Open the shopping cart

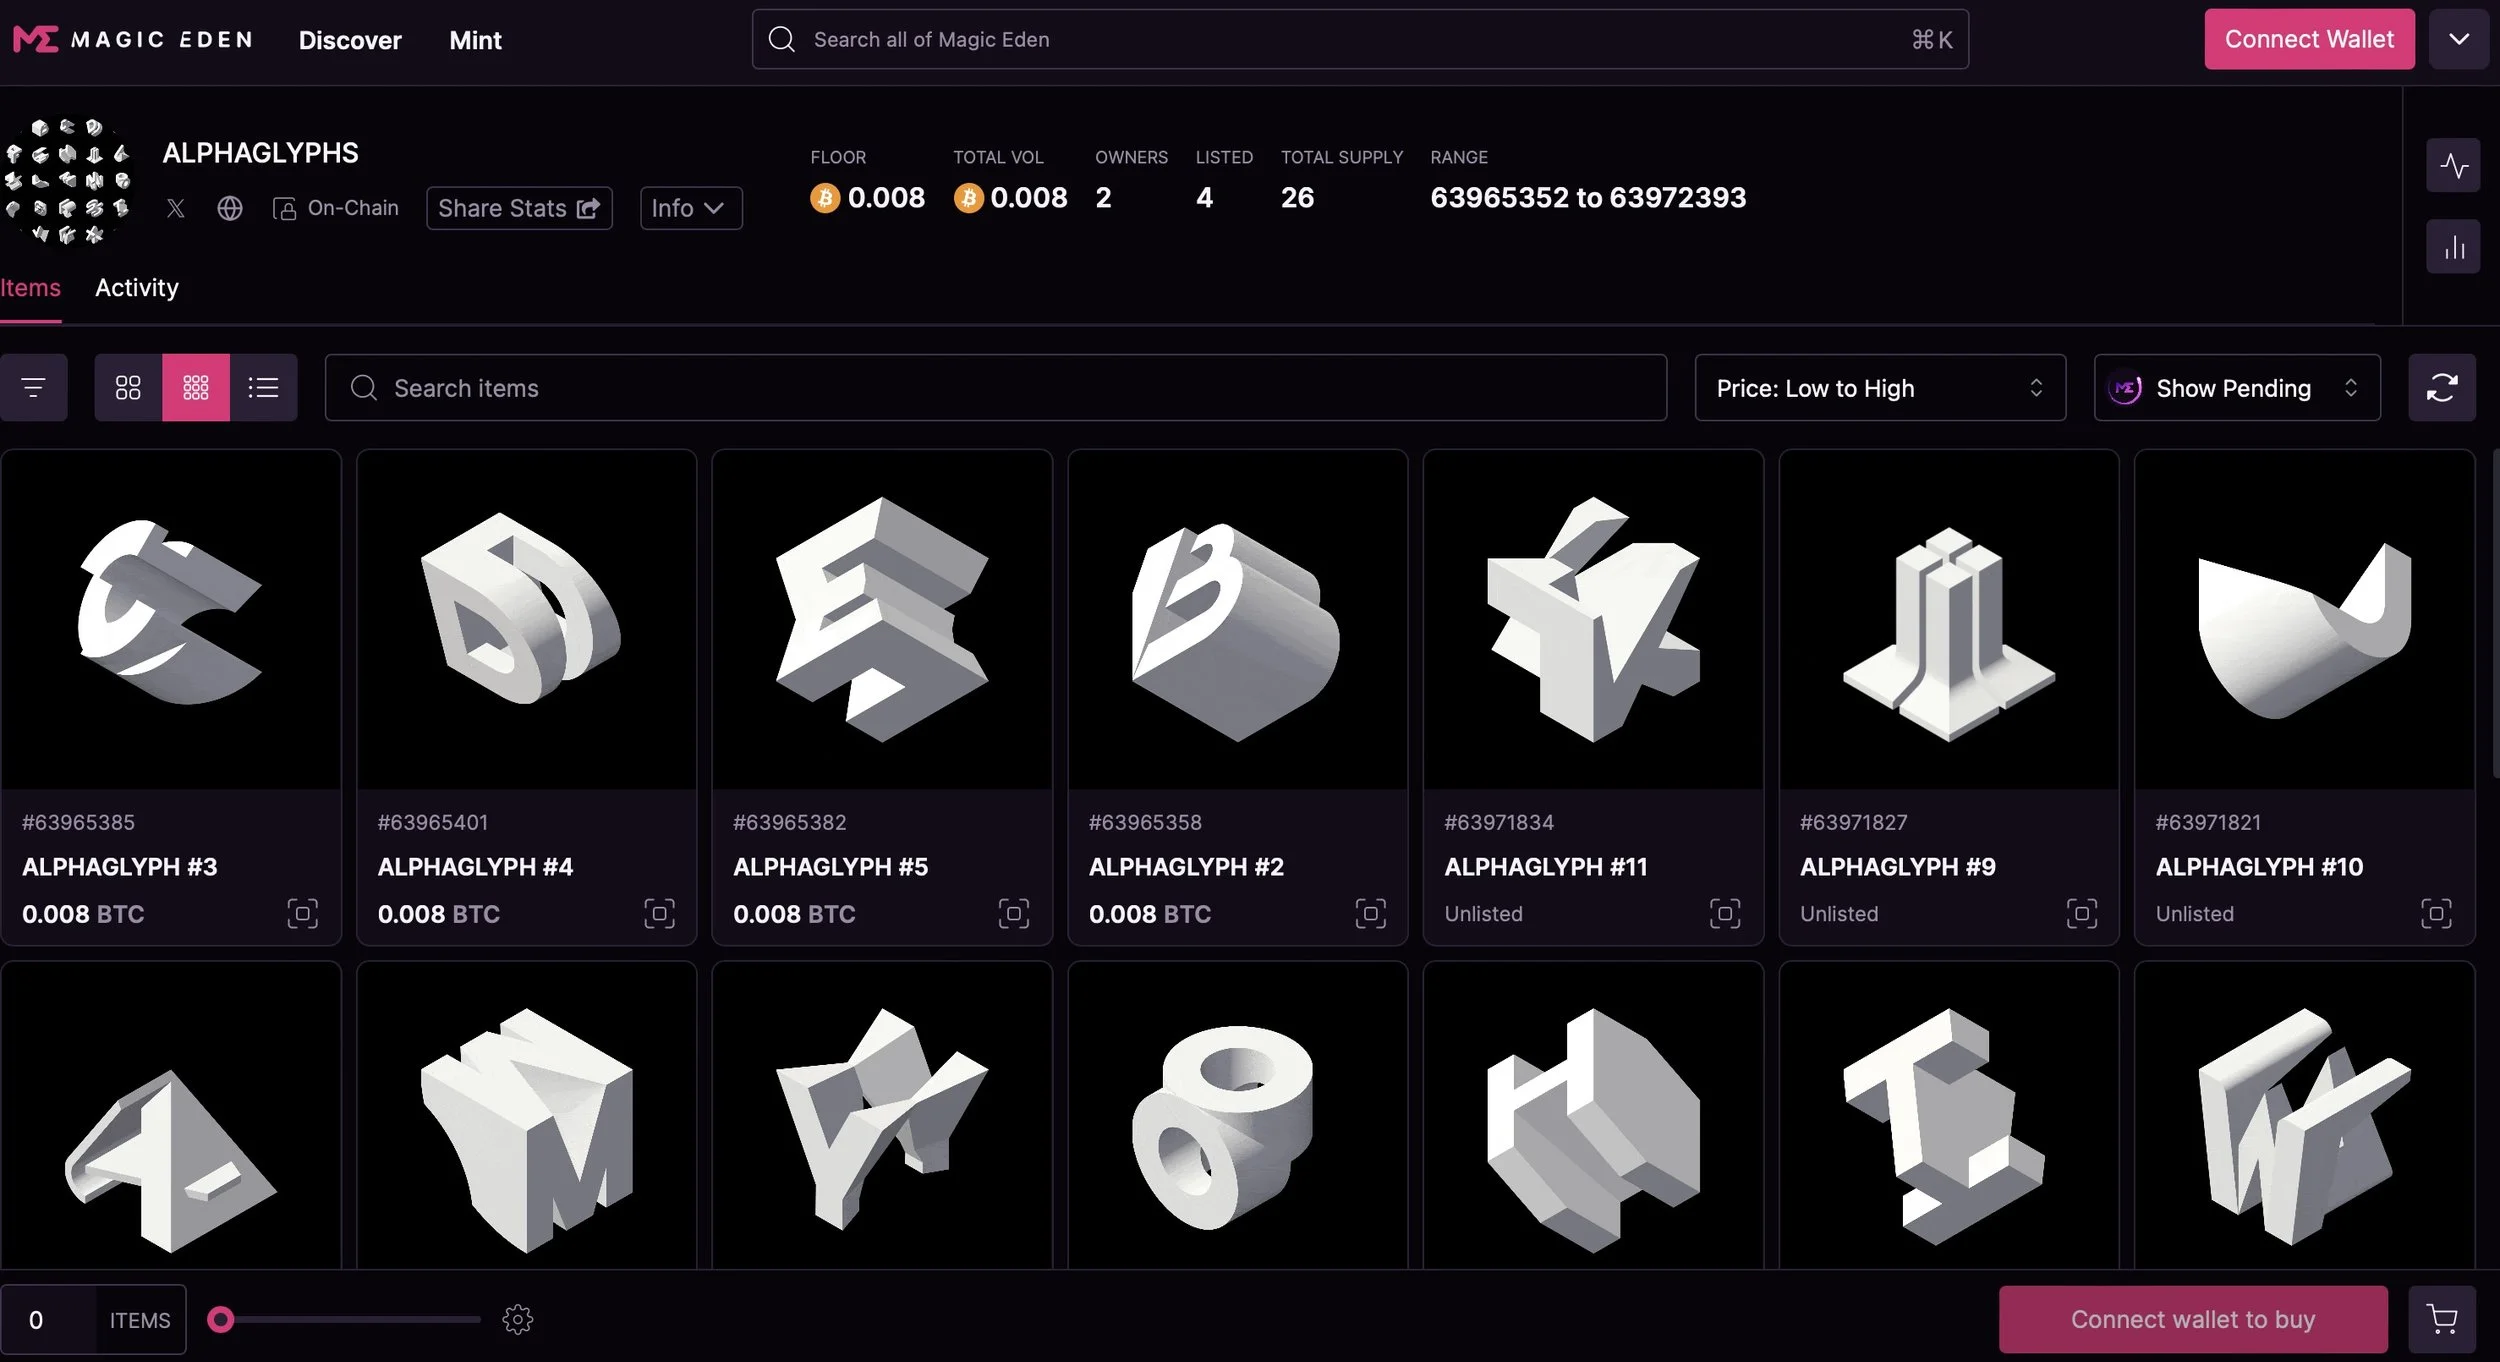pyautogui.click(x=2441, y=1320)
